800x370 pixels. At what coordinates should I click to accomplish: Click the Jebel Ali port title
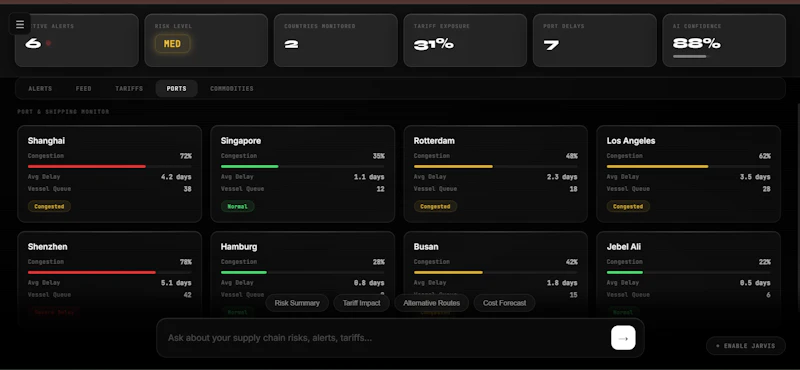624,247
